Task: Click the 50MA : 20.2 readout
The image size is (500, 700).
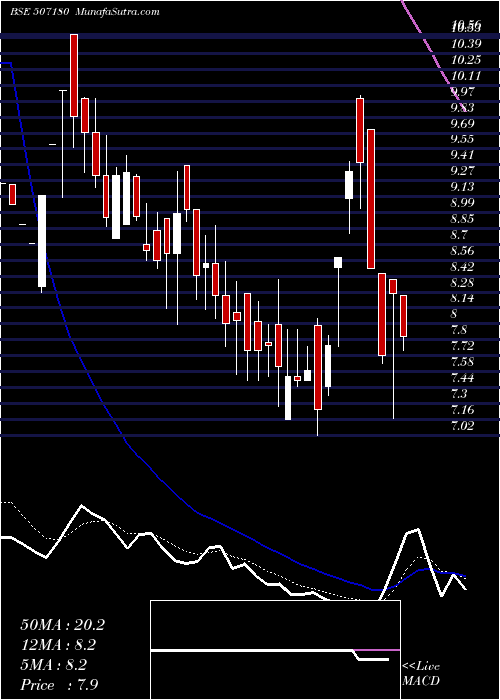Action: pos(62,625)
